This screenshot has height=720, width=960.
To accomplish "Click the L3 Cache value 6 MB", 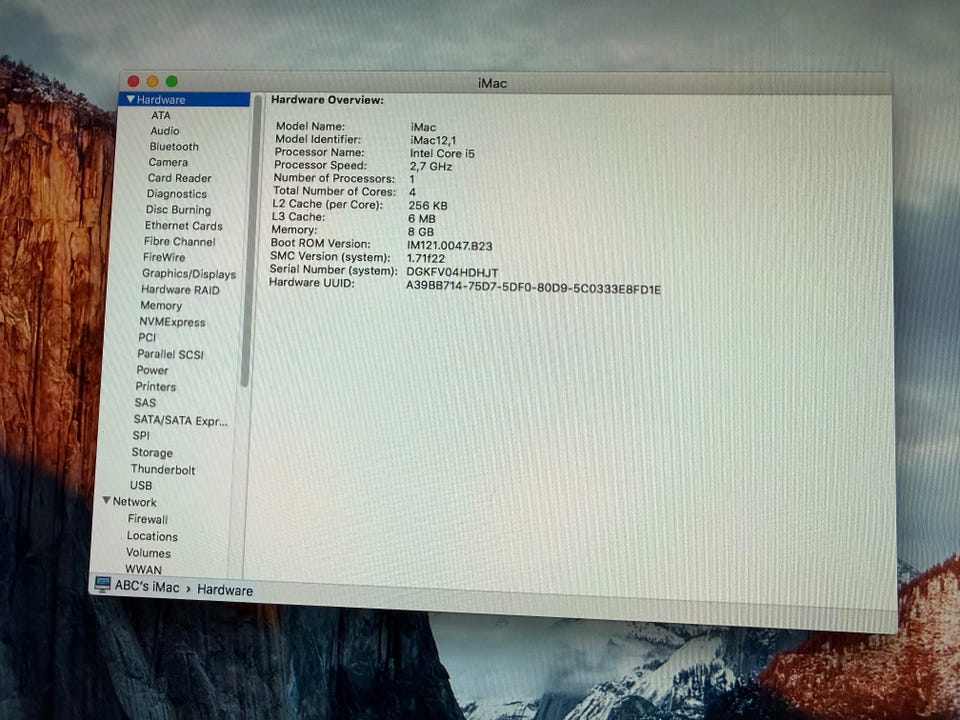I will pos(422,219).
